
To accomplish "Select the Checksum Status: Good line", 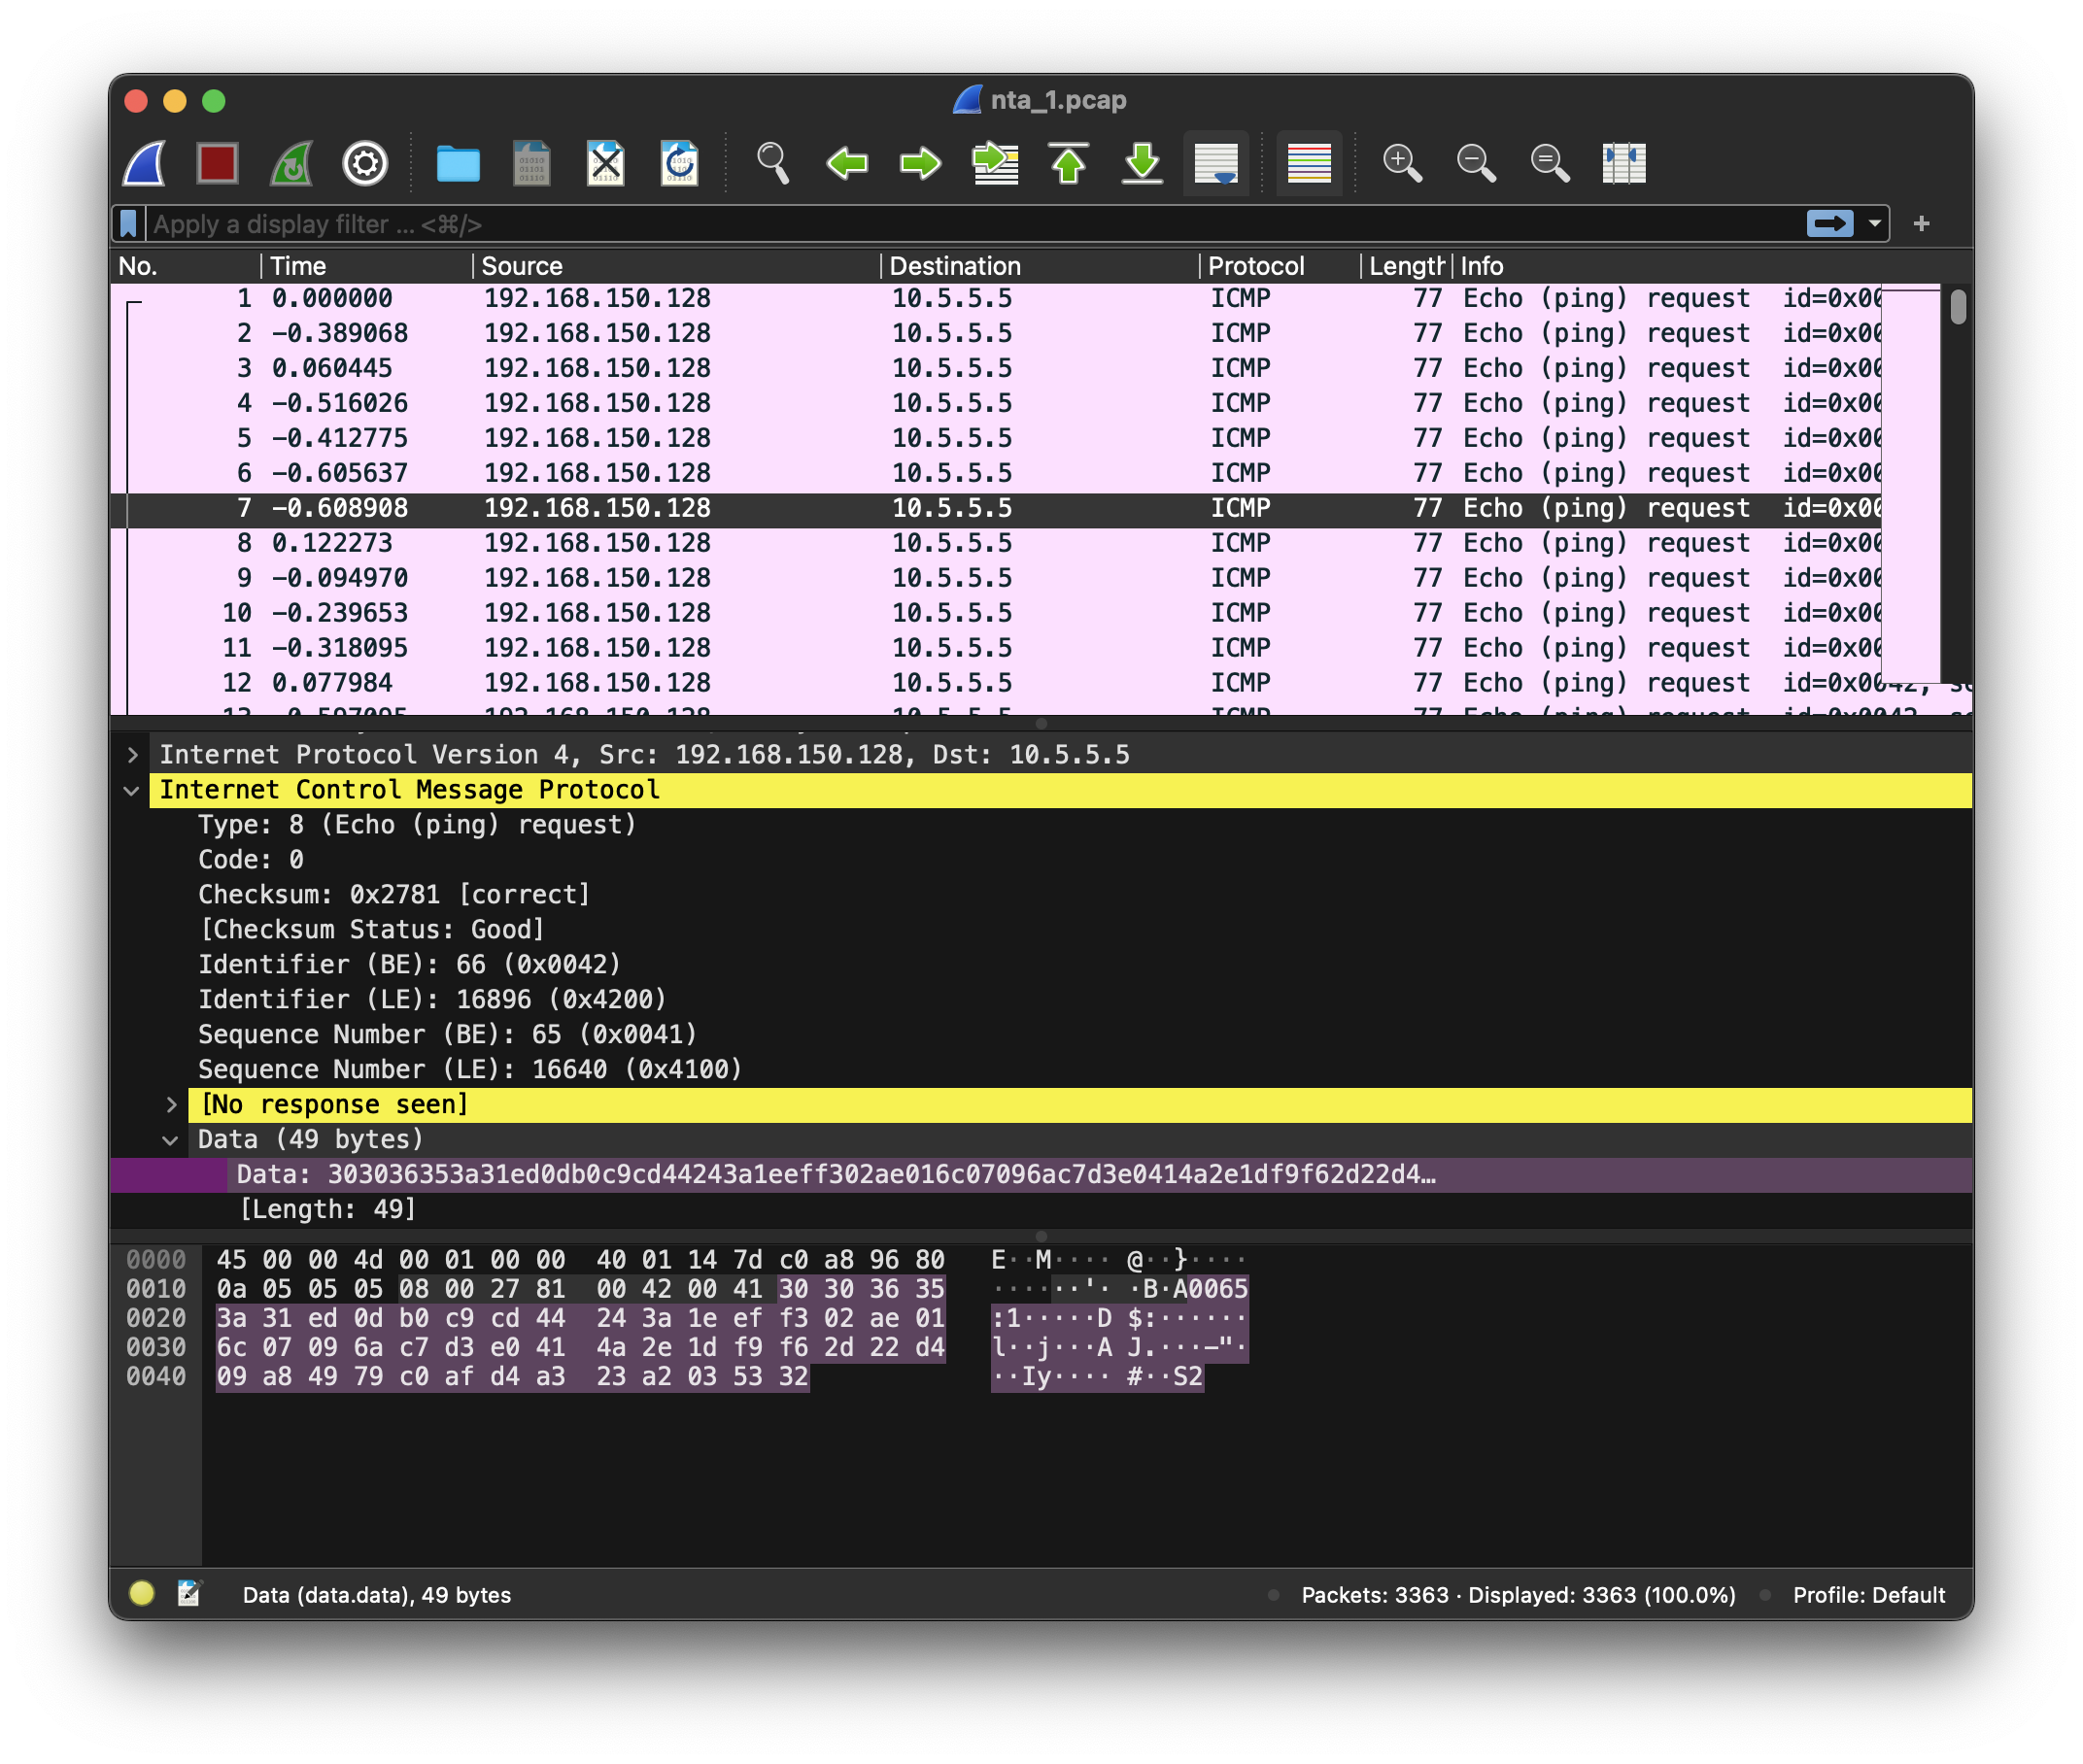I will coord(372,930).
